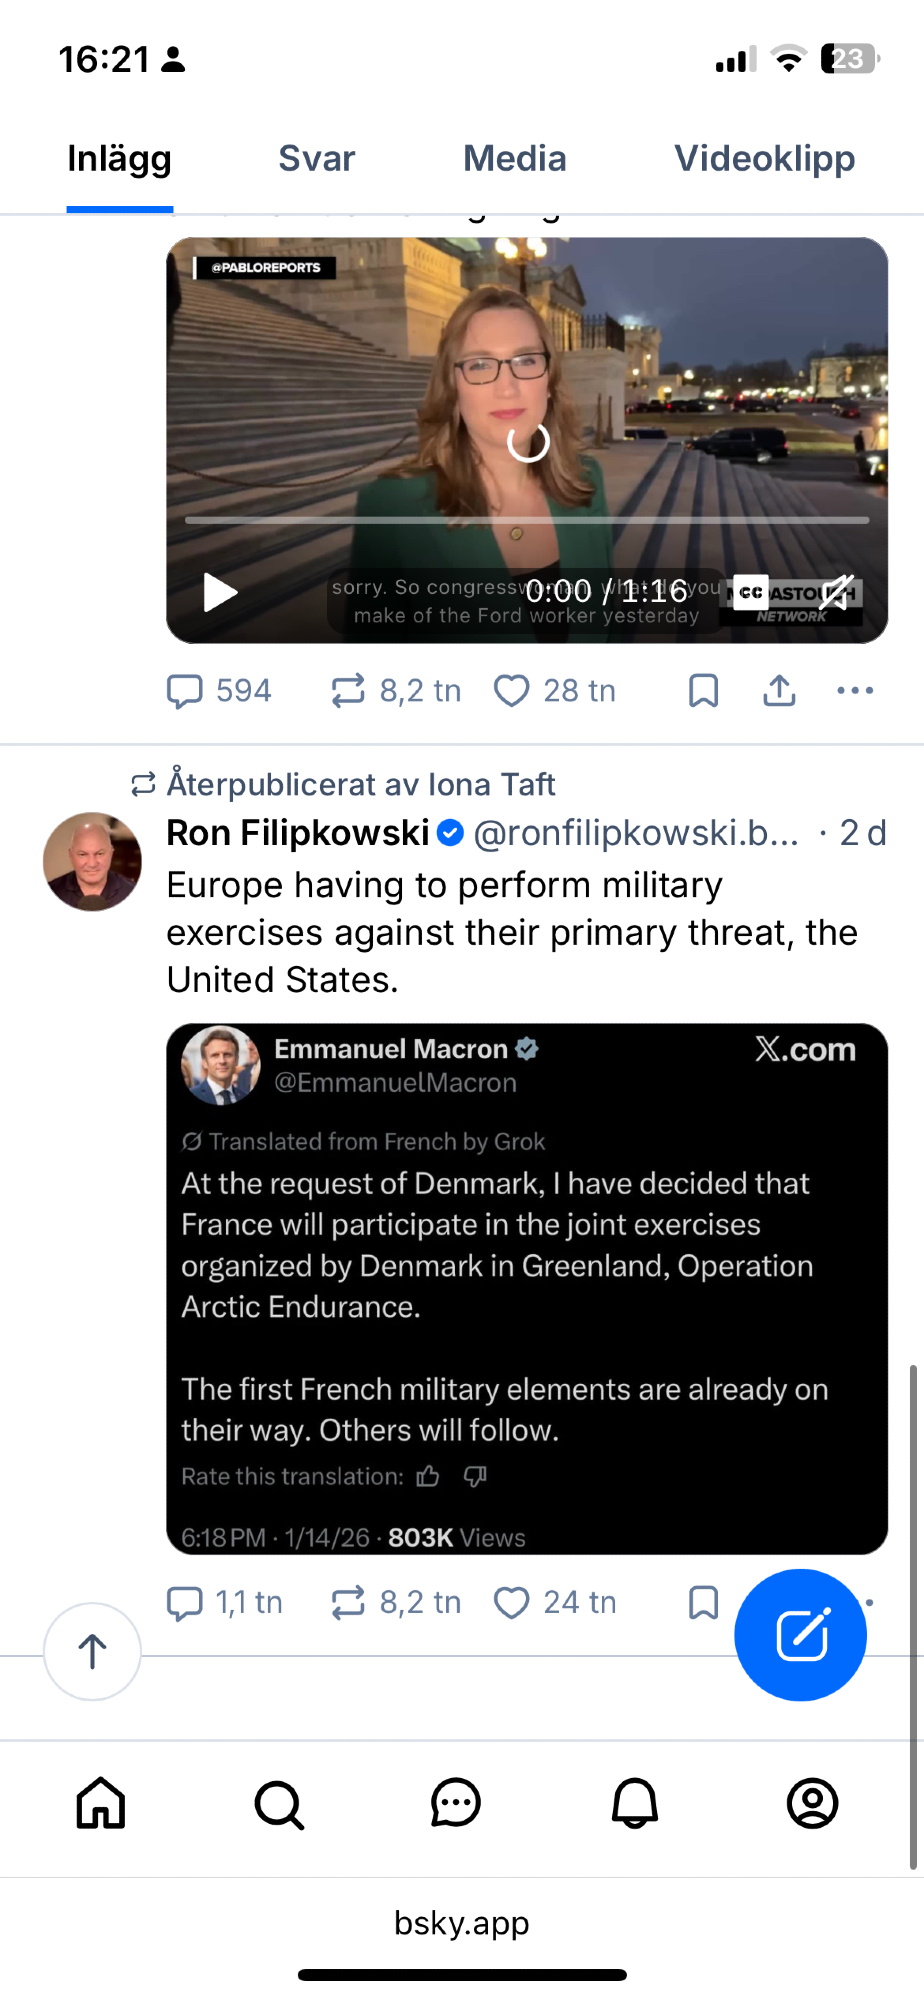Open reposter Iona Taft's profile link
This screenshot has height=2000, width=924.
(491, 784)
